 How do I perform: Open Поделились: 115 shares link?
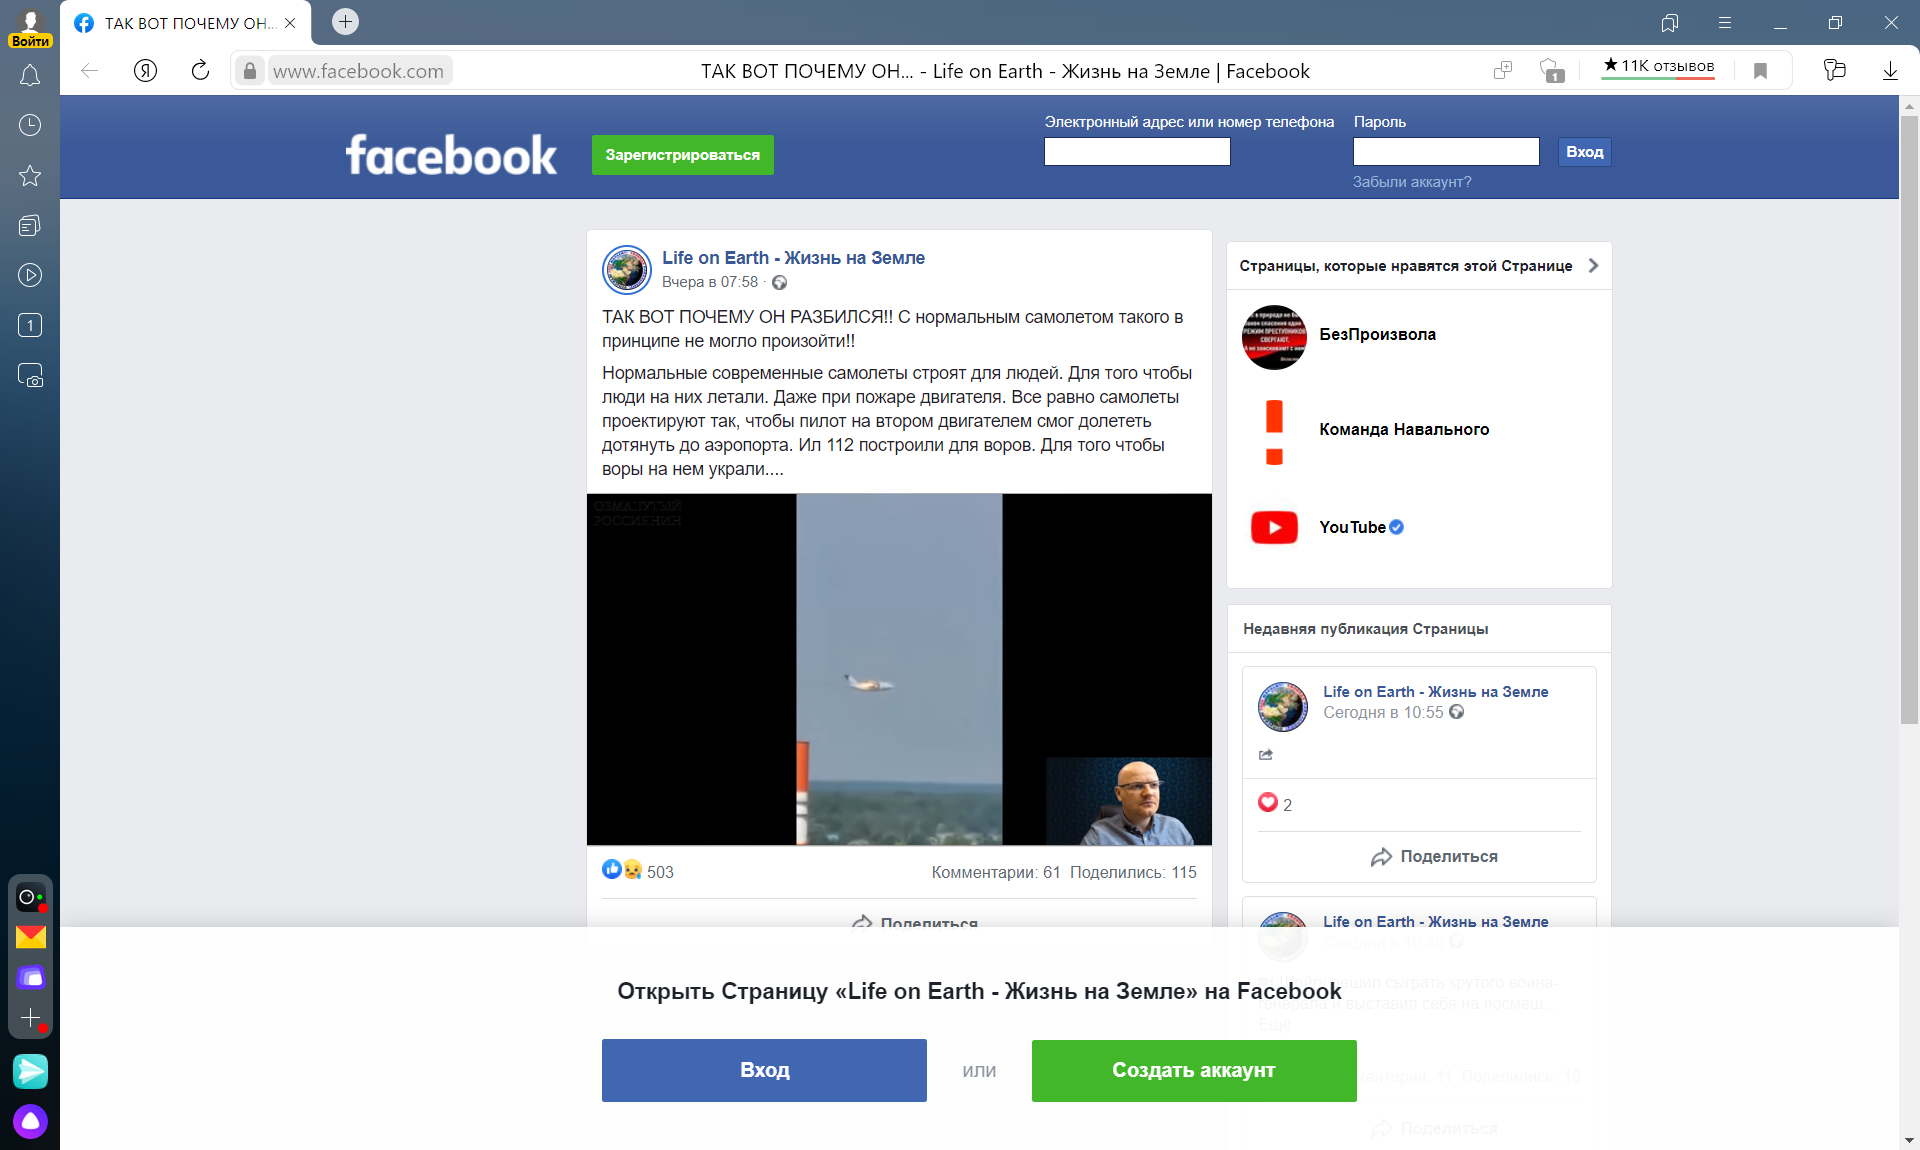[1133, 872]
